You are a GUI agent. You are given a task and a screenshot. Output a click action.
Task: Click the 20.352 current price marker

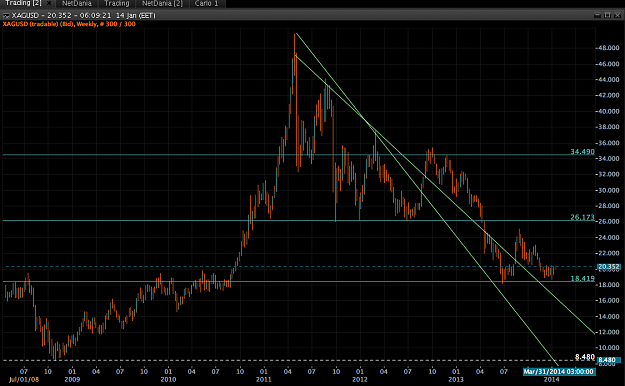[608, 267]
